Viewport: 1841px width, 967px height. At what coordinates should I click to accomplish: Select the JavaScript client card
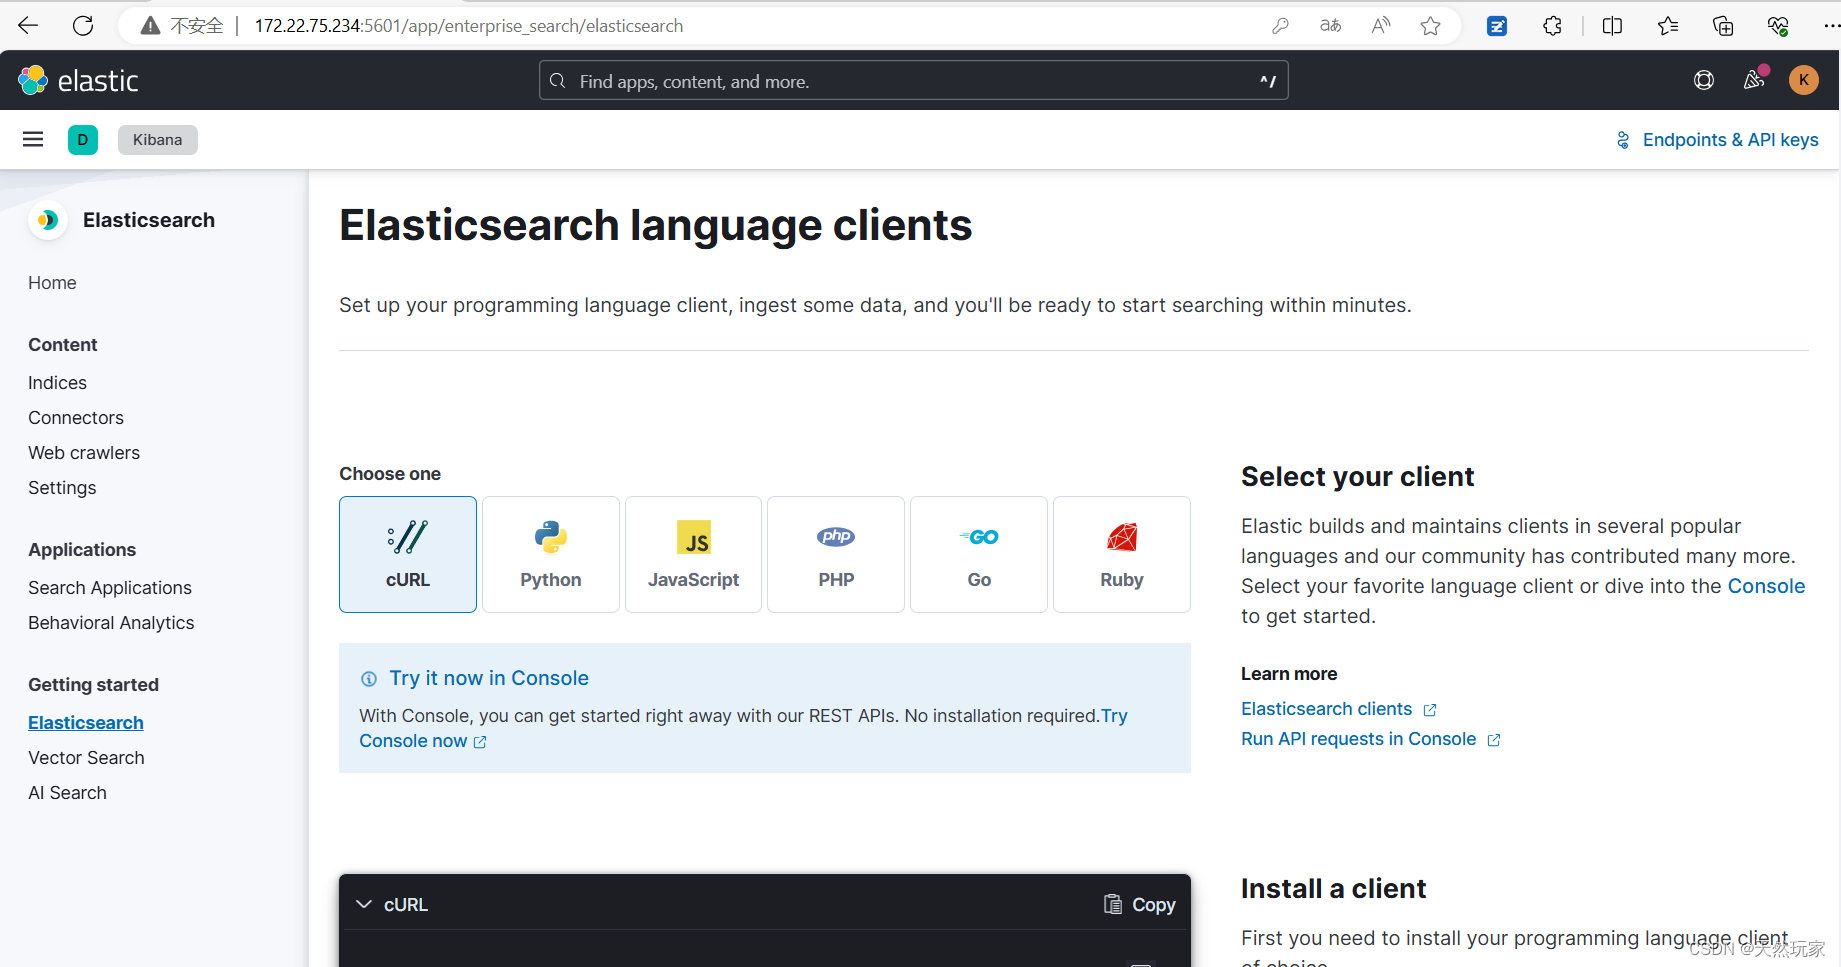pos(694,554)
